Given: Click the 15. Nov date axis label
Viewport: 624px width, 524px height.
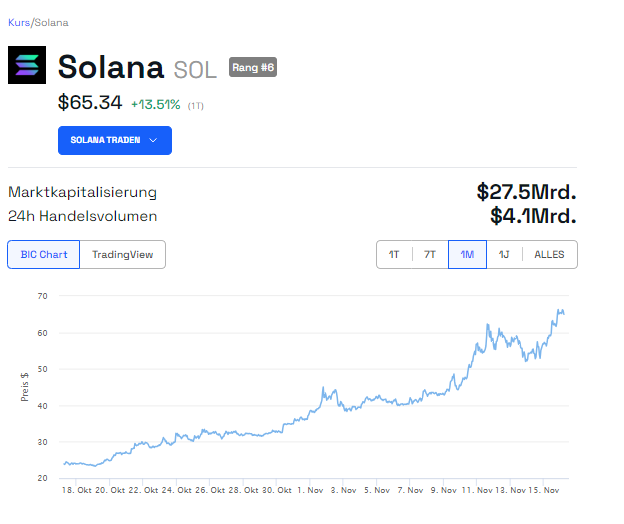Looking at the screenshot, I should coord(552,490).
